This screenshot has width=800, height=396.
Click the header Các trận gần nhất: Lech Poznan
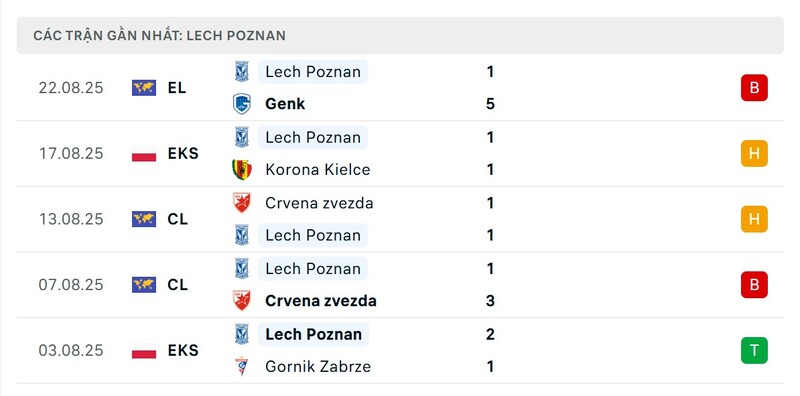159,36
